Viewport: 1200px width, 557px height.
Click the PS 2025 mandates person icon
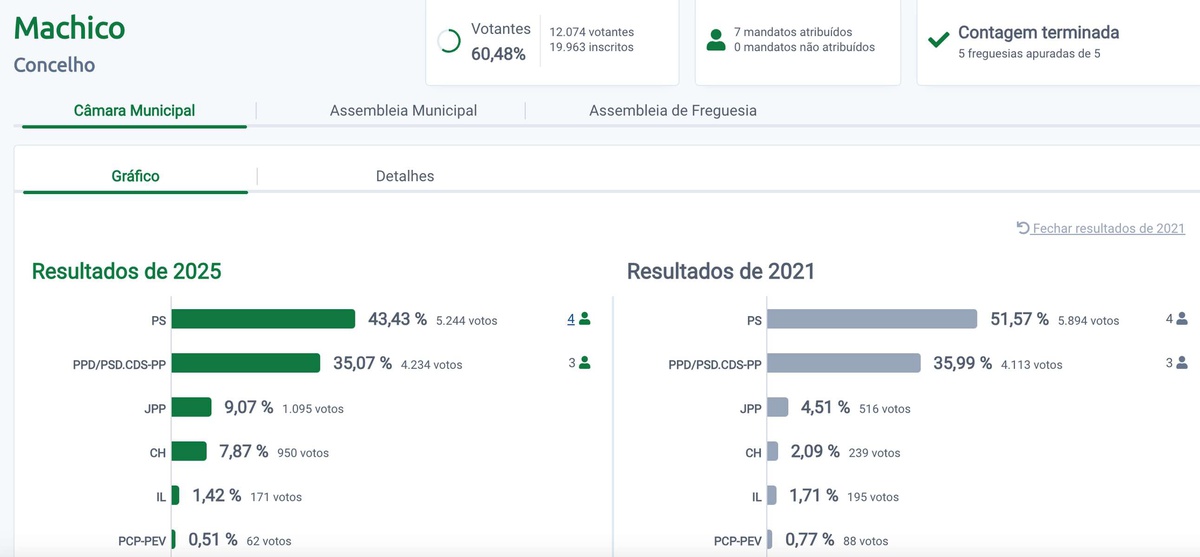[585, 319]
